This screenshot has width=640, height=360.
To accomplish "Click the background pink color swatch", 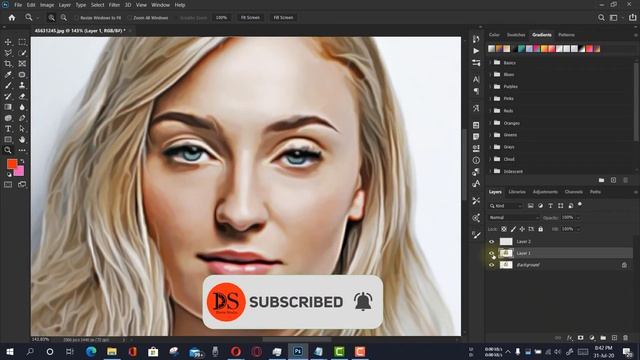I will (x=20, y=171).
